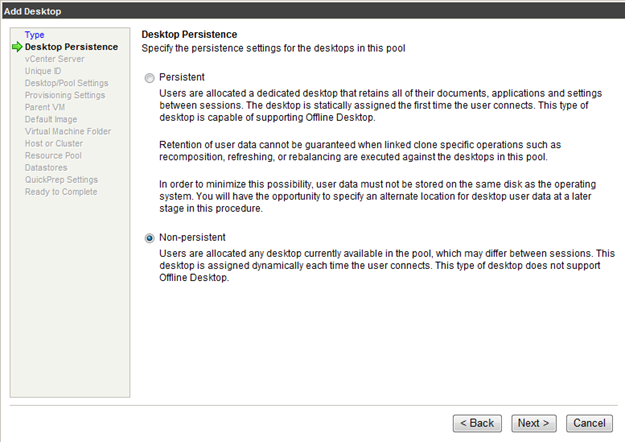The height and width of the screenshot is (442, 625).
Task: Select the Provisioning Settings step
Action: [65, 95]
